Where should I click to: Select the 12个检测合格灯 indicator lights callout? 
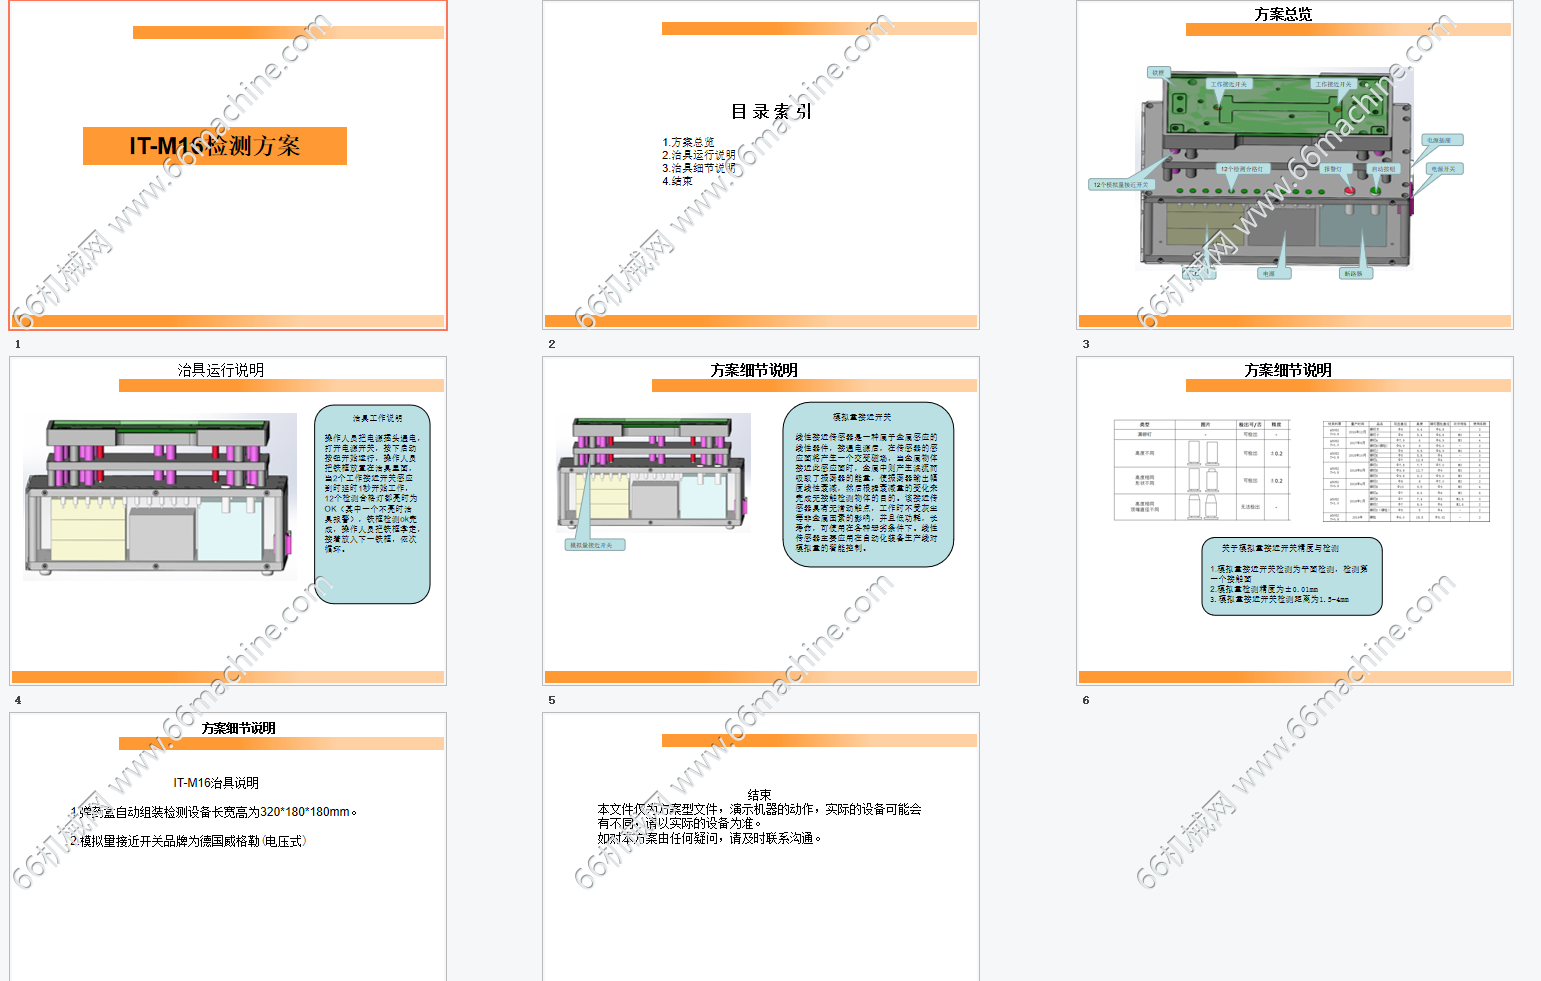coord(1245,168)
